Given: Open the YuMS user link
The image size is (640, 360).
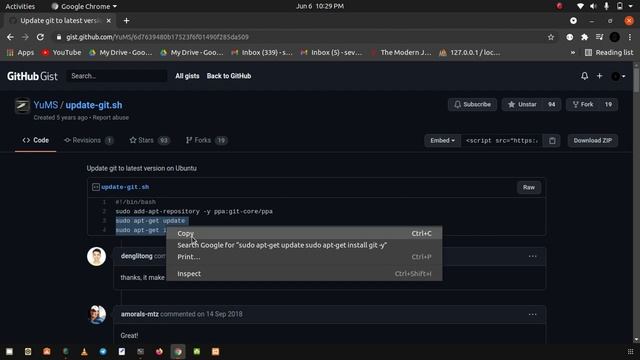Looking at the screenshot, I should [46, 105].
